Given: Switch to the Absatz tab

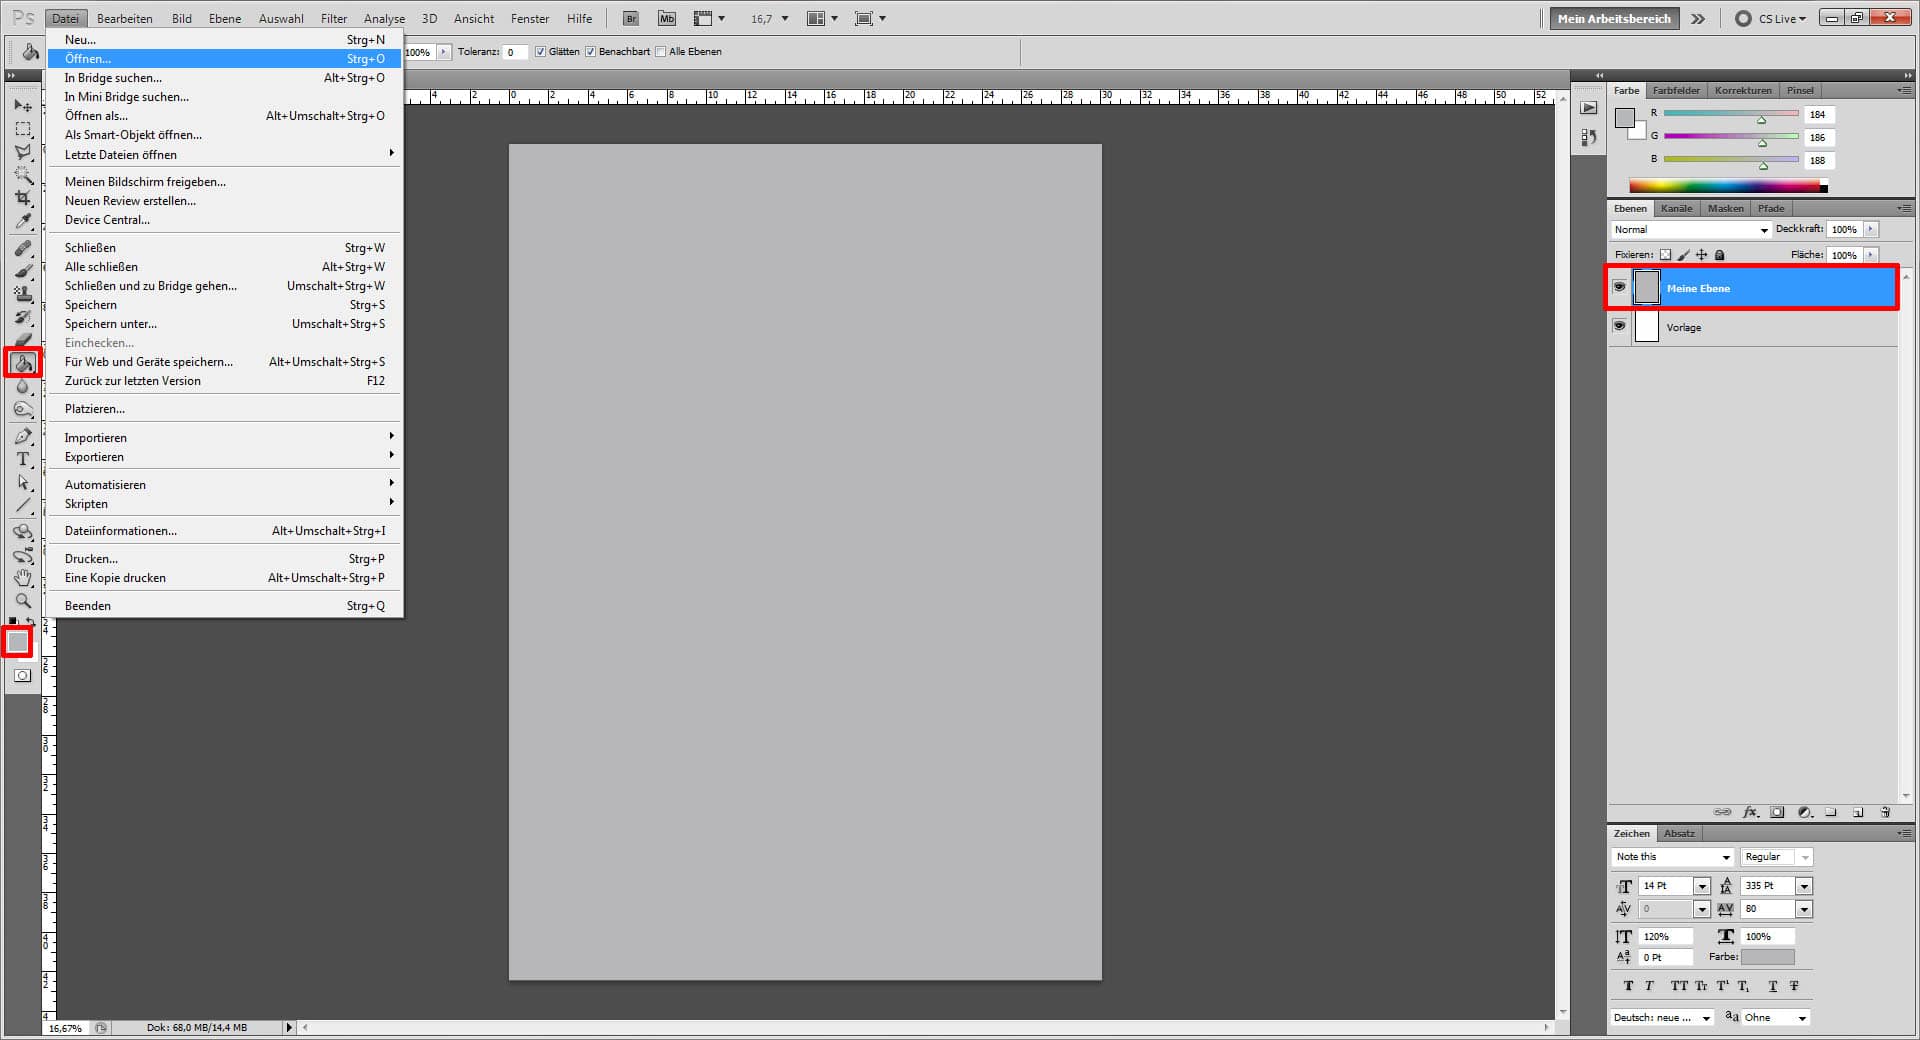Looking at the screenshot, I should click(x=1679, y=833).
